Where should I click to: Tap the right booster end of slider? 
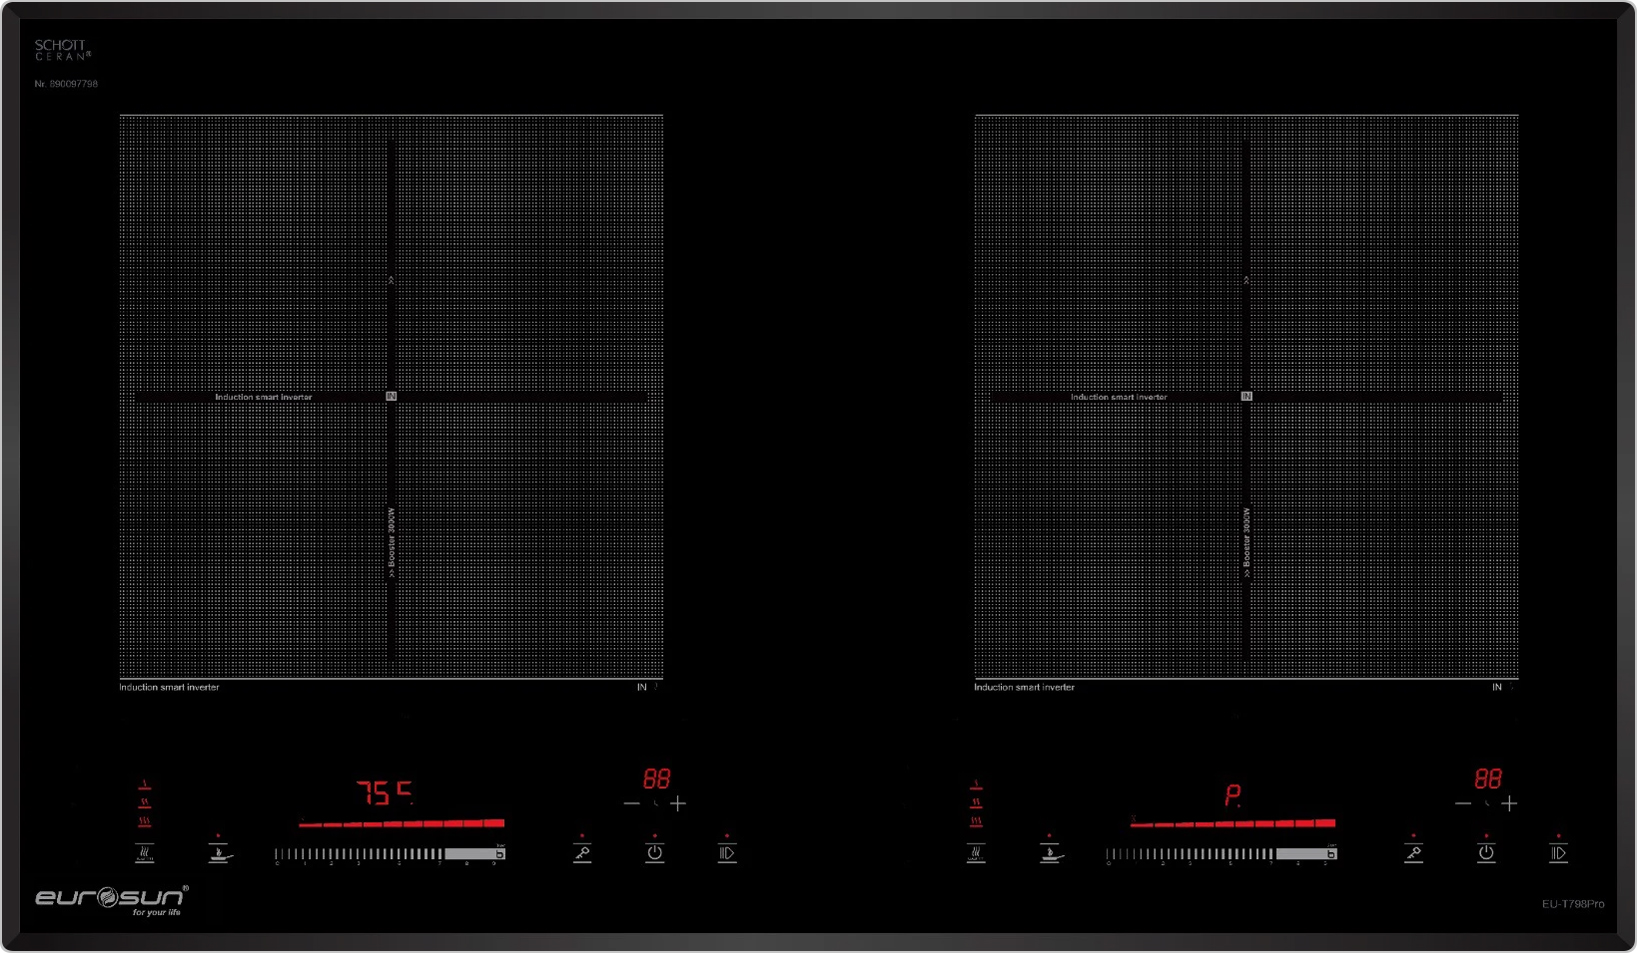tap(1330, 854)
